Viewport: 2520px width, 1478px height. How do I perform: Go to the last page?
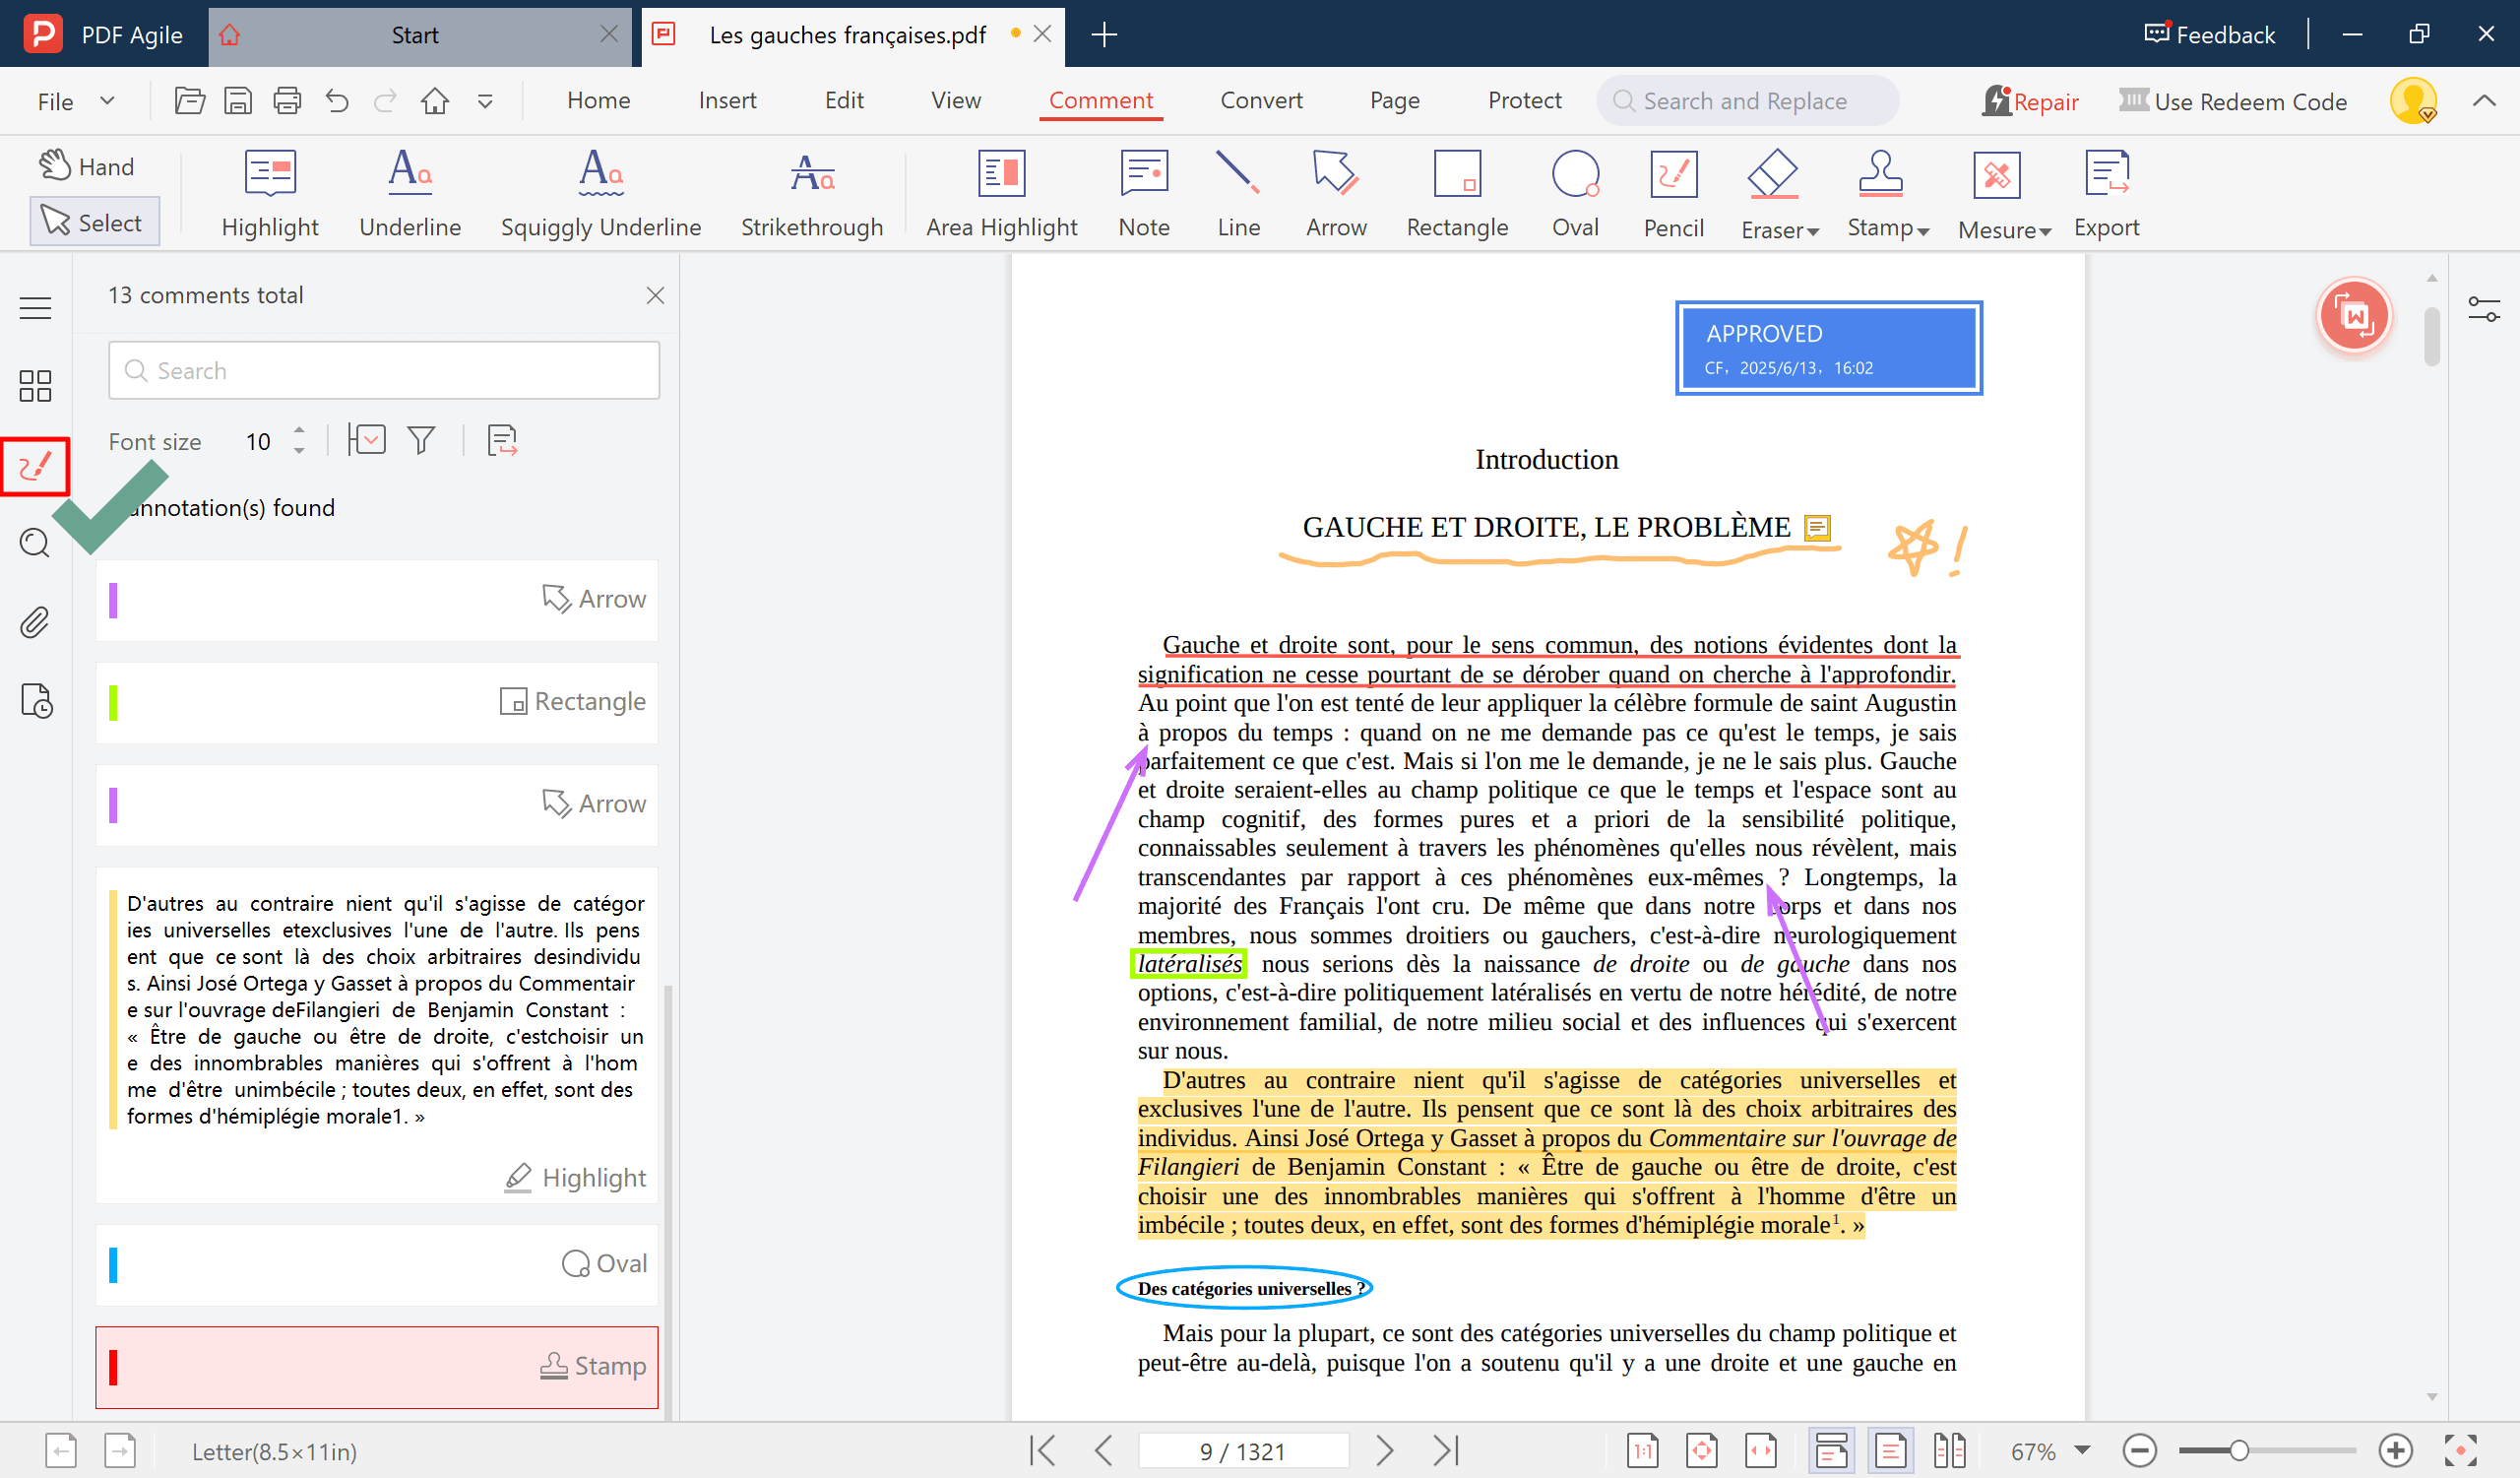pyautogui.click(x=1446, y=1450)
